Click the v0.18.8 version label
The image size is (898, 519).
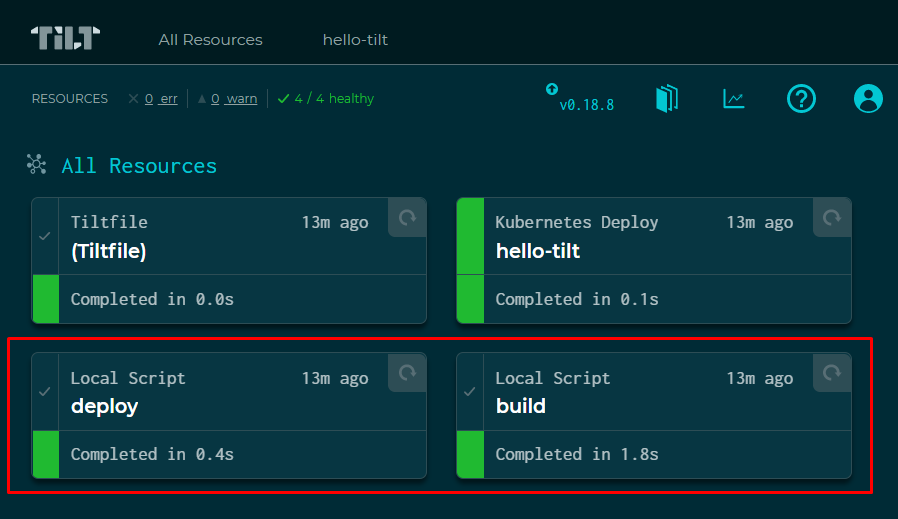click(x=586, y=105)
